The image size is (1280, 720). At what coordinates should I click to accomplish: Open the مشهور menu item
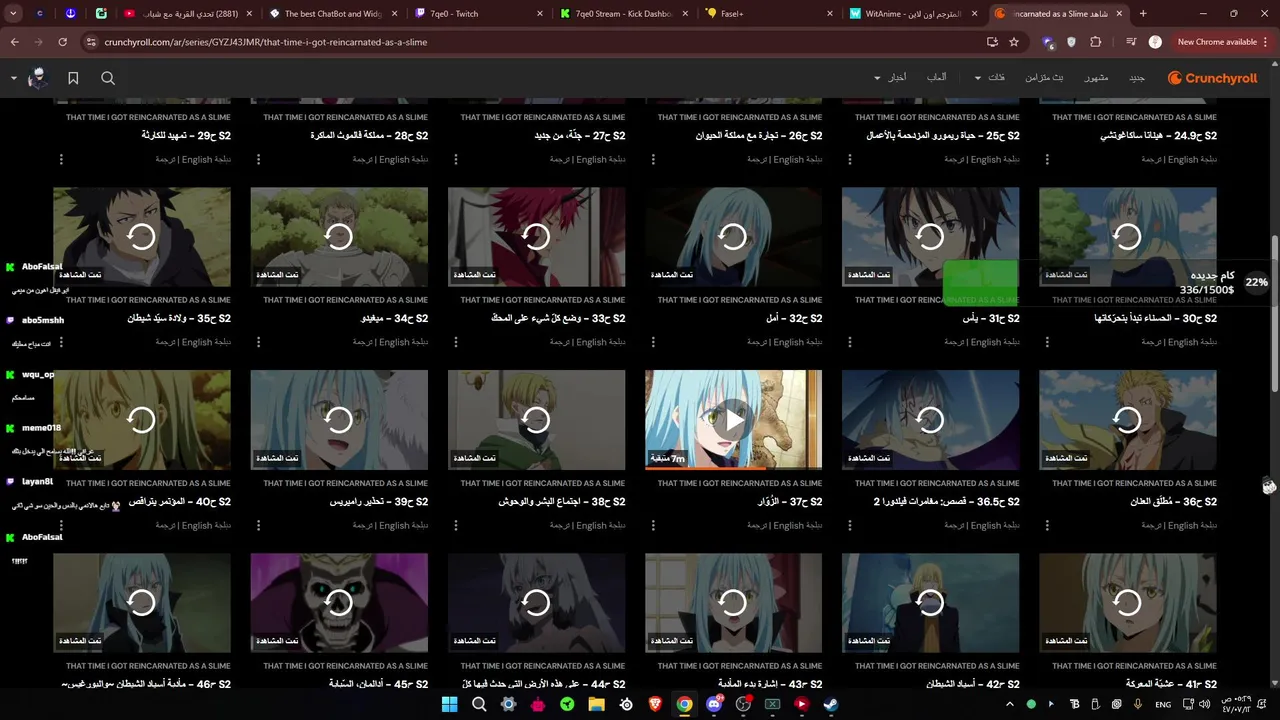pyautogui.click(x=1096, y=78)
